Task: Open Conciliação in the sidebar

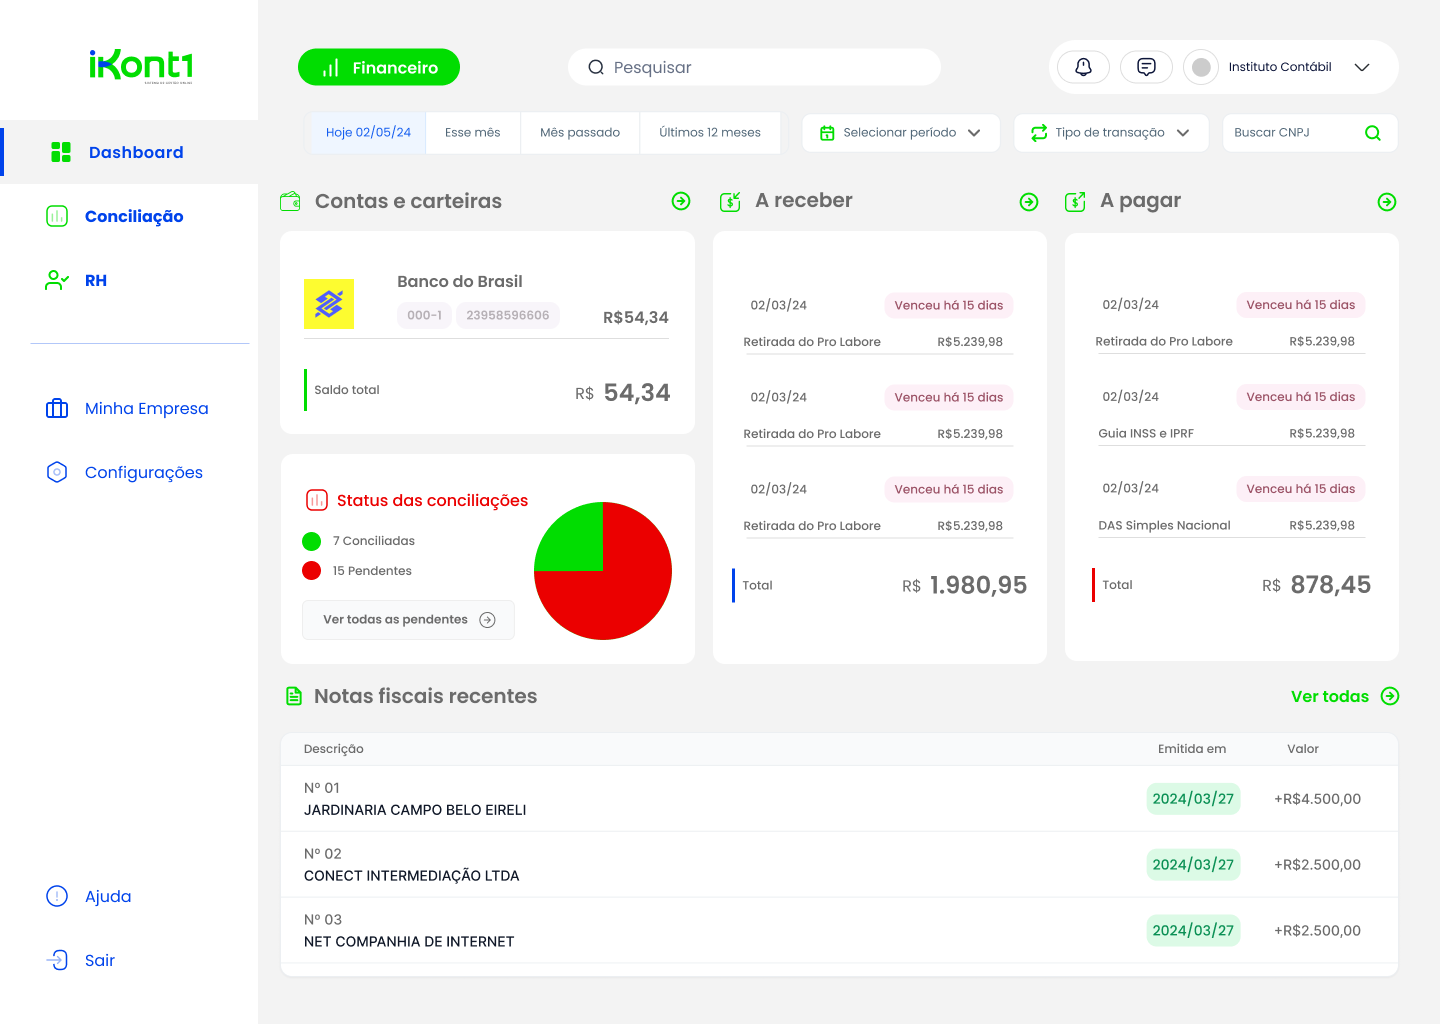Action: (x=133, y=216)
